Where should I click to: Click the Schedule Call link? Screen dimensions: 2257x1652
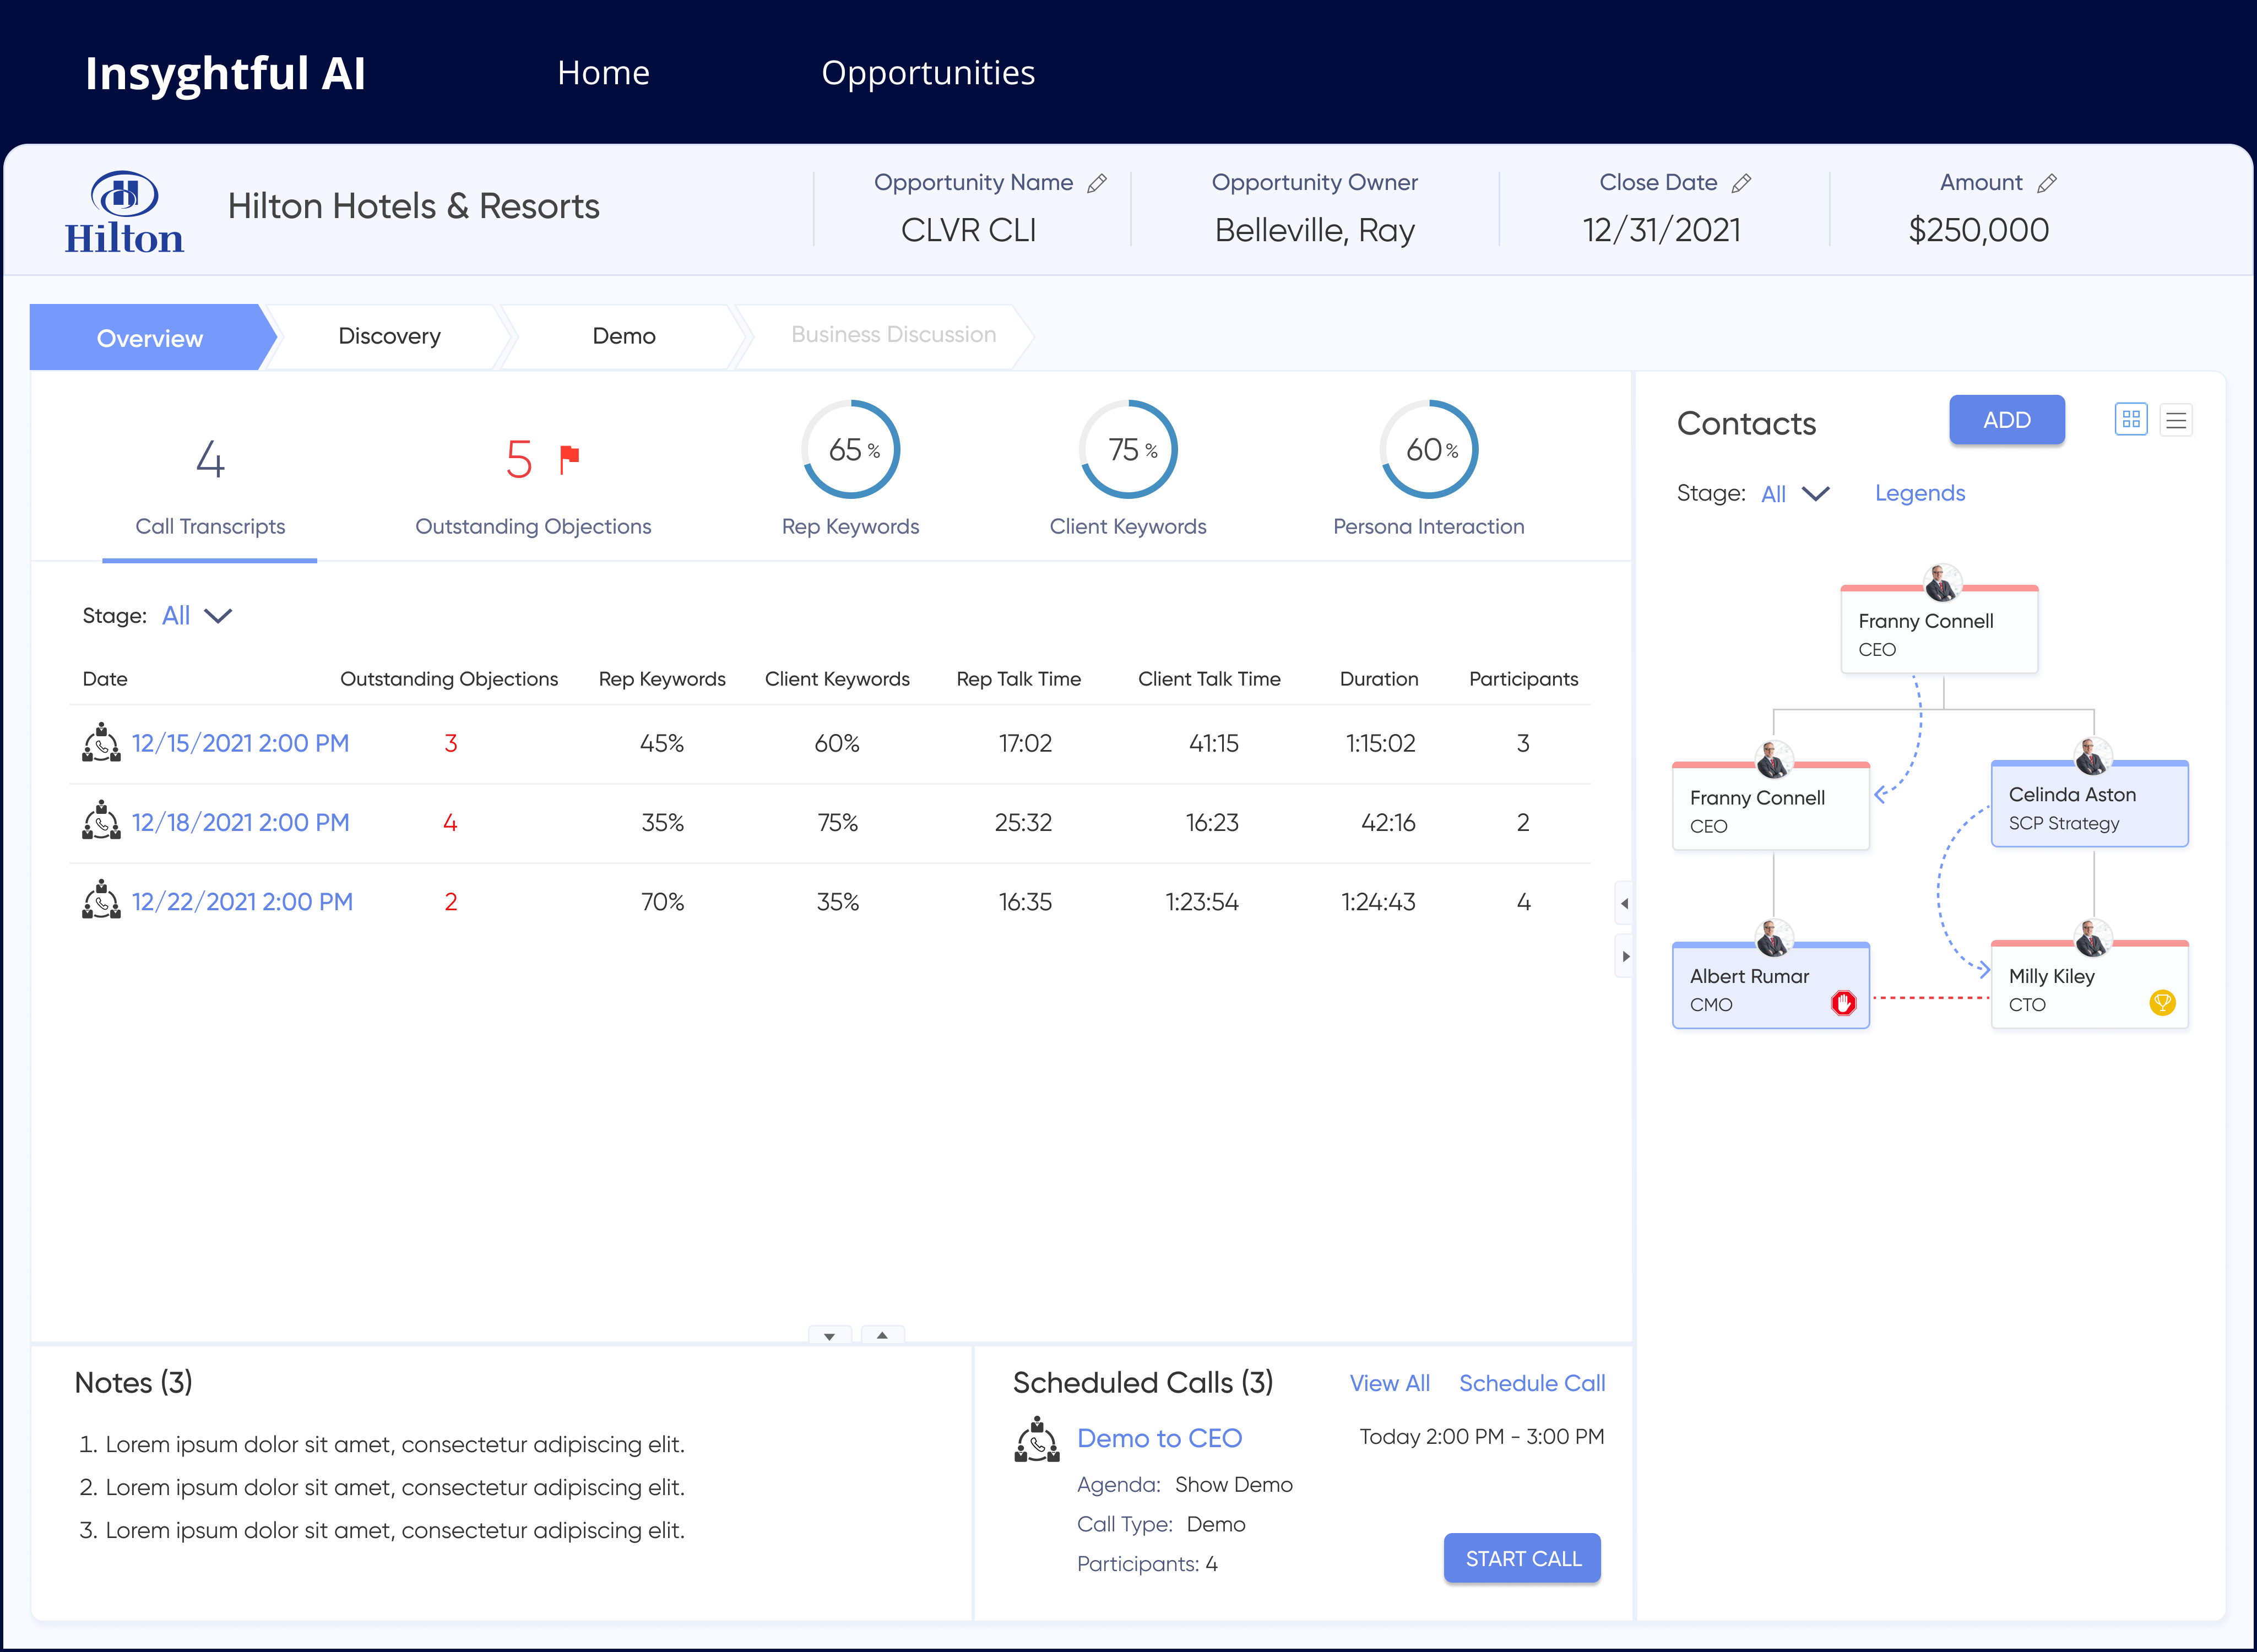click(x=1531, y=1383)
